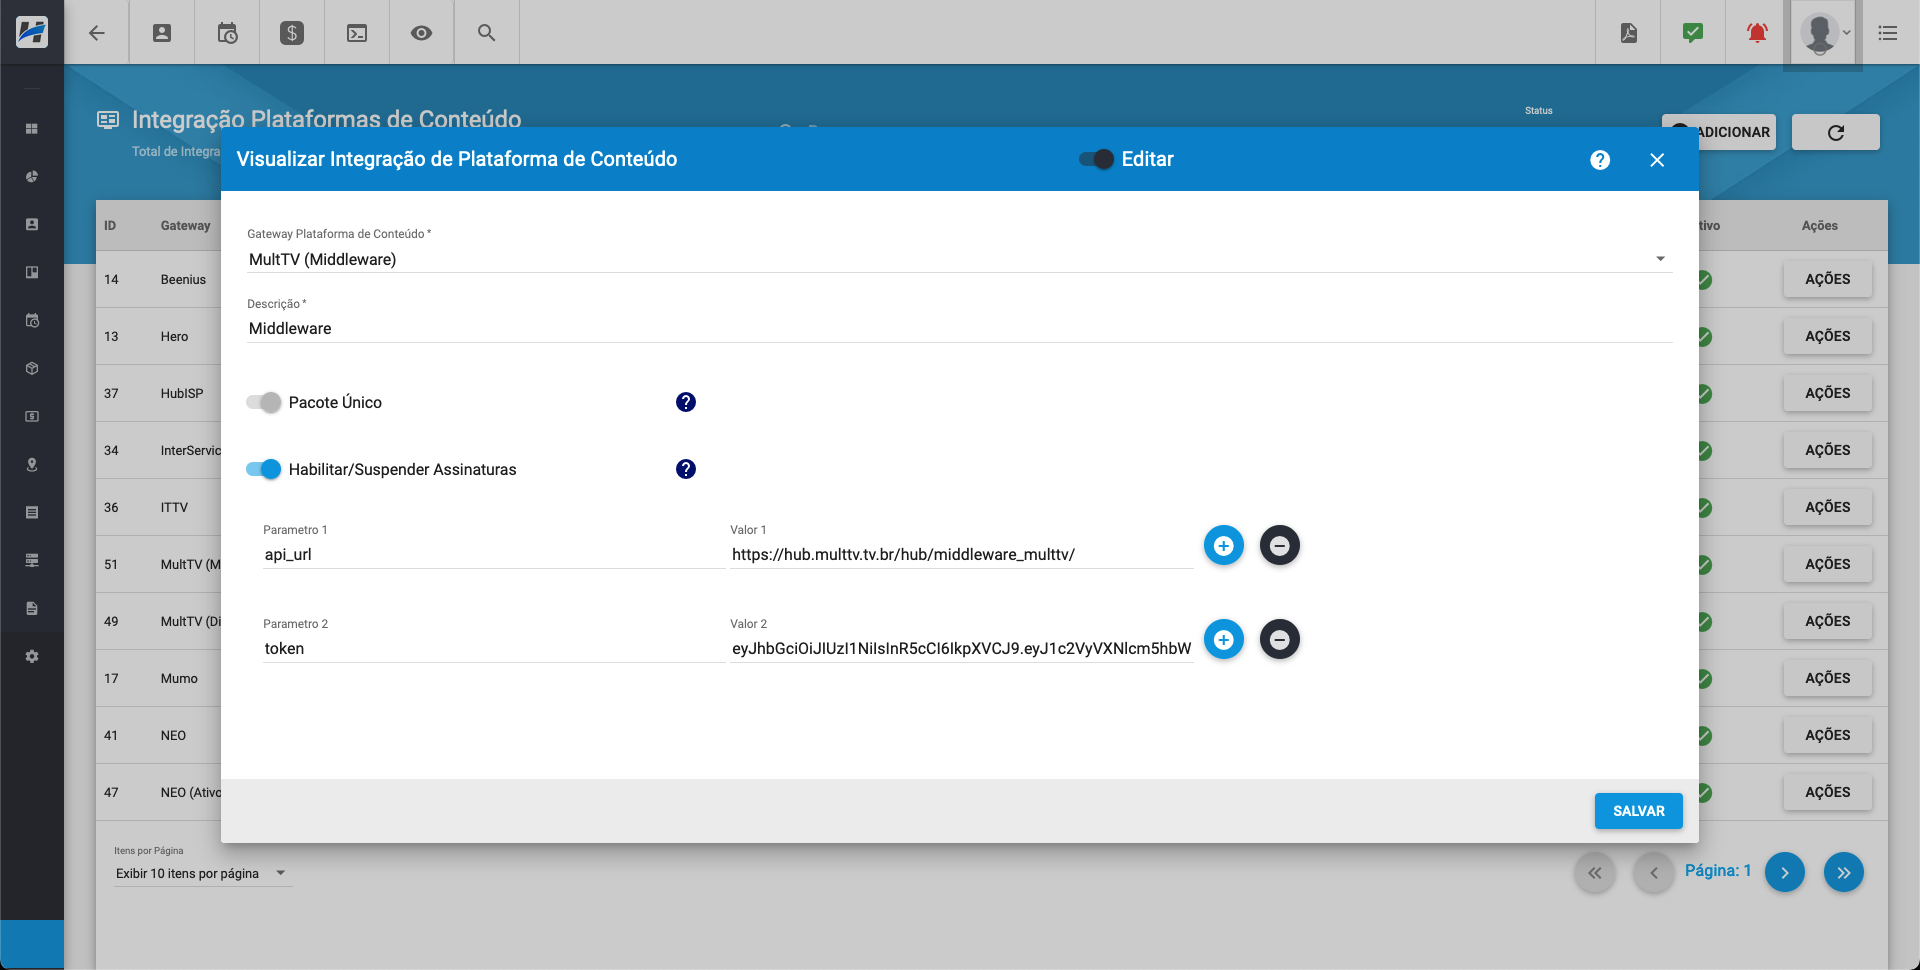Open notifications via the red bell icon
1920x970 pixels.
[1755, 32]
